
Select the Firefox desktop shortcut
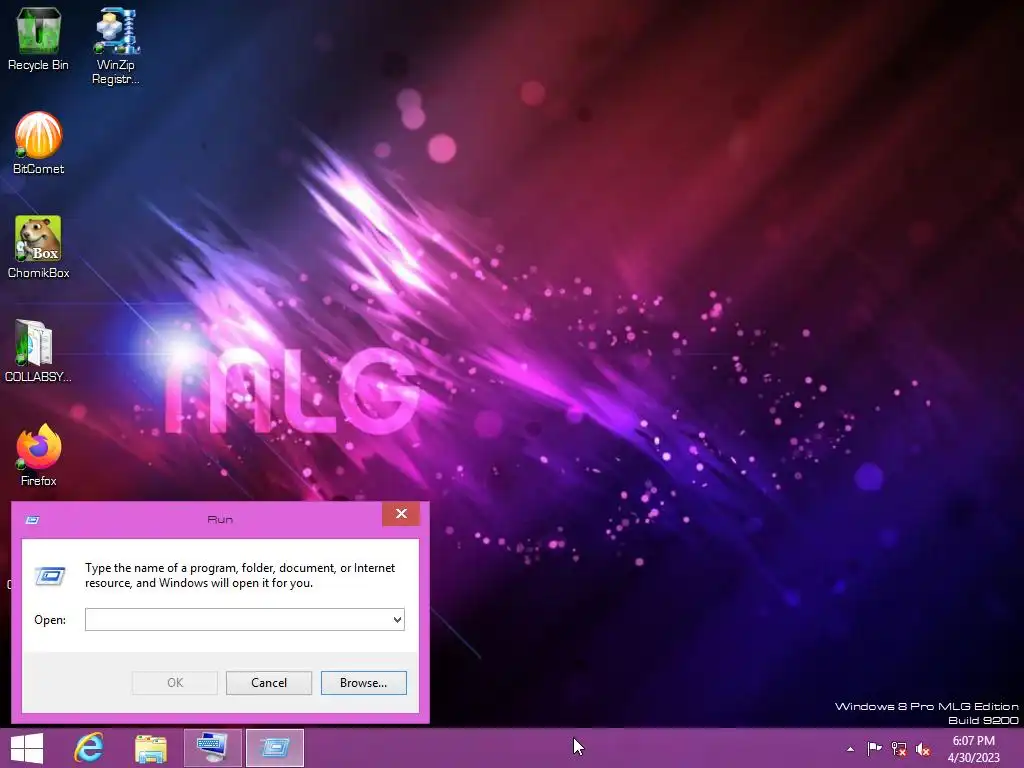pyautogui.click(x=39, y=455)
